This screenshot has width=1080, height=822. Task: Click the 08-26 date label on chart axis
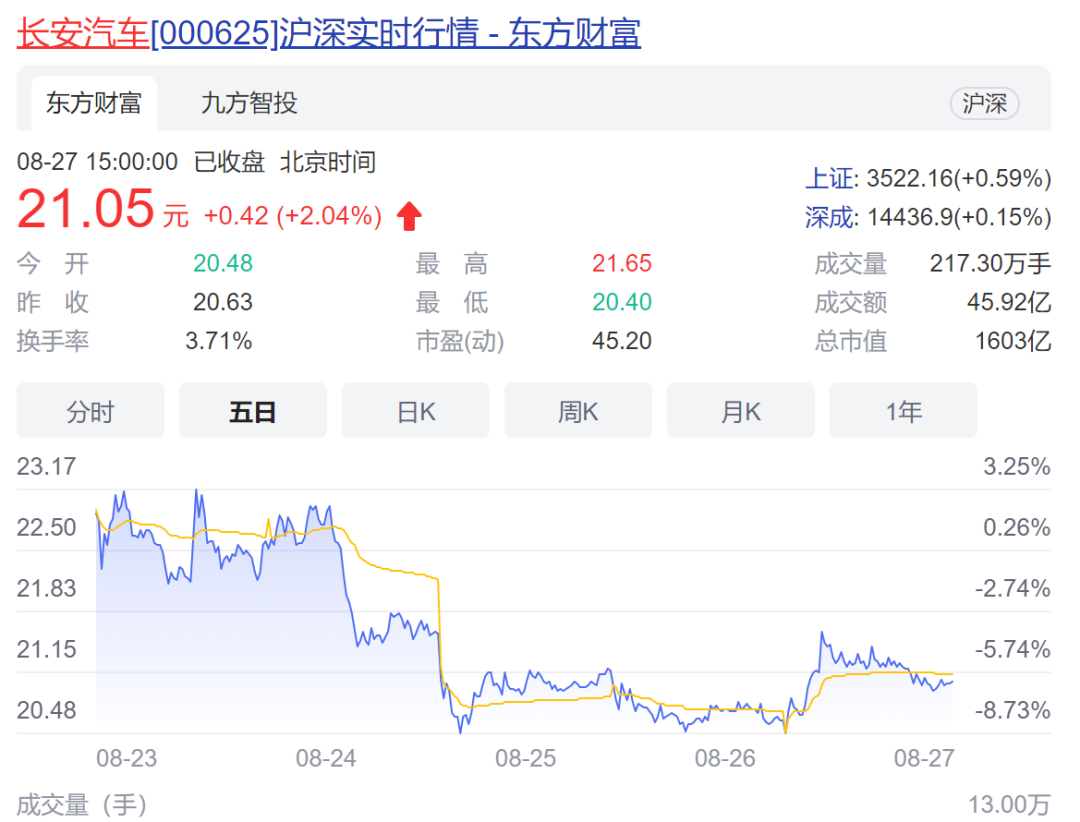point(725,759)
